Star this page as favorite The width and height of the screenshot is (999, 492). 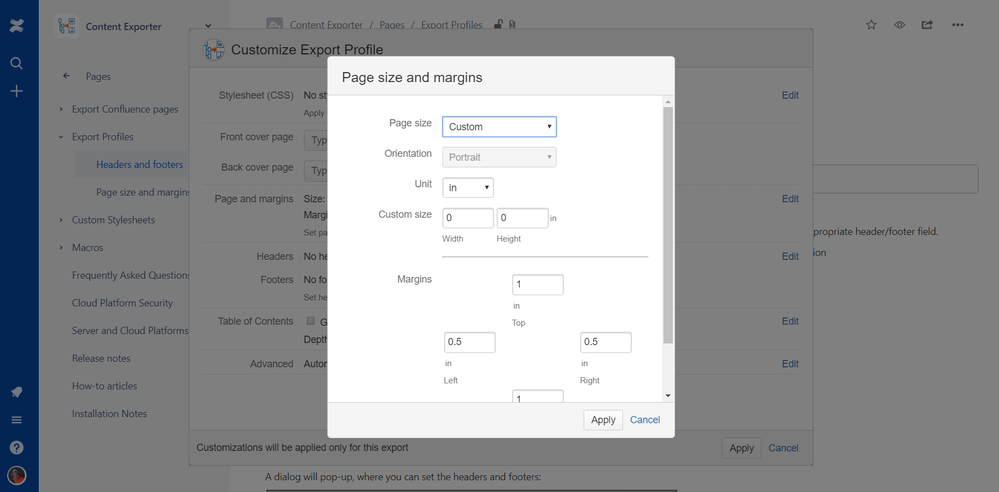[871, 25]
